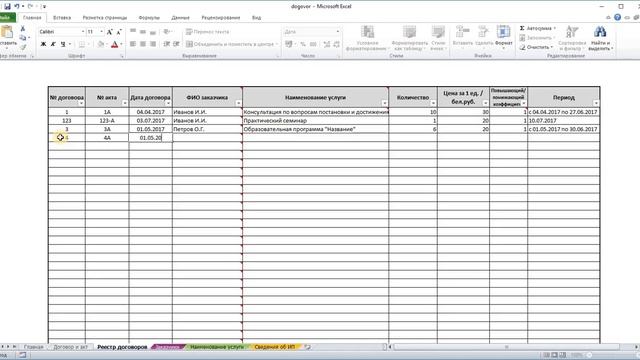The image size is (640, 360).
Task: Switch to sheet tab Наименование услуги
Action: (217, 347)
